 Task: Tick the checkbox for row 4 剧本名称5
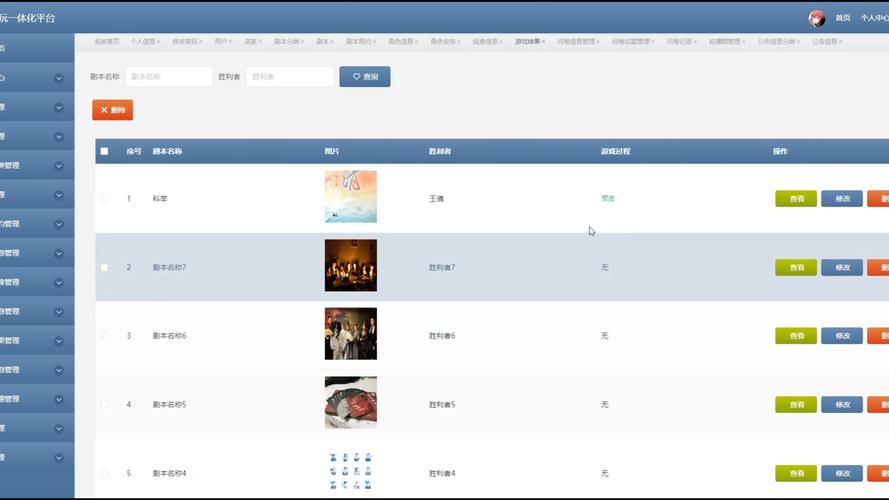[104, 405]
